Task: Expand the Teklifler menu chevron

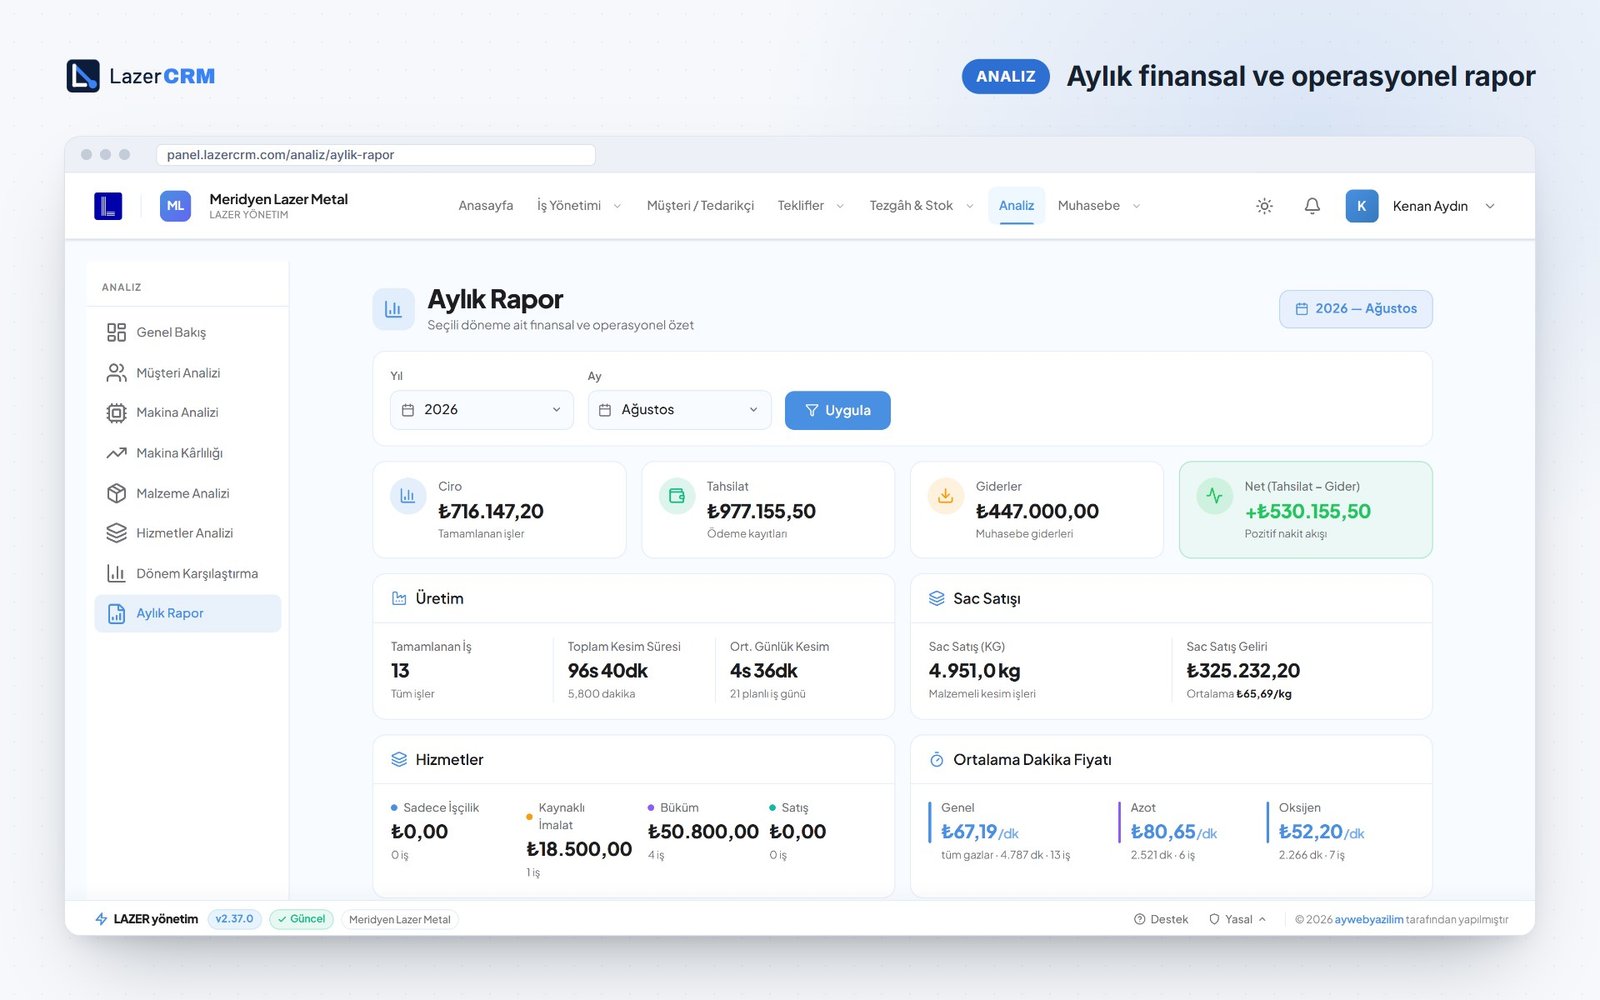Action: tap(840, 206)
